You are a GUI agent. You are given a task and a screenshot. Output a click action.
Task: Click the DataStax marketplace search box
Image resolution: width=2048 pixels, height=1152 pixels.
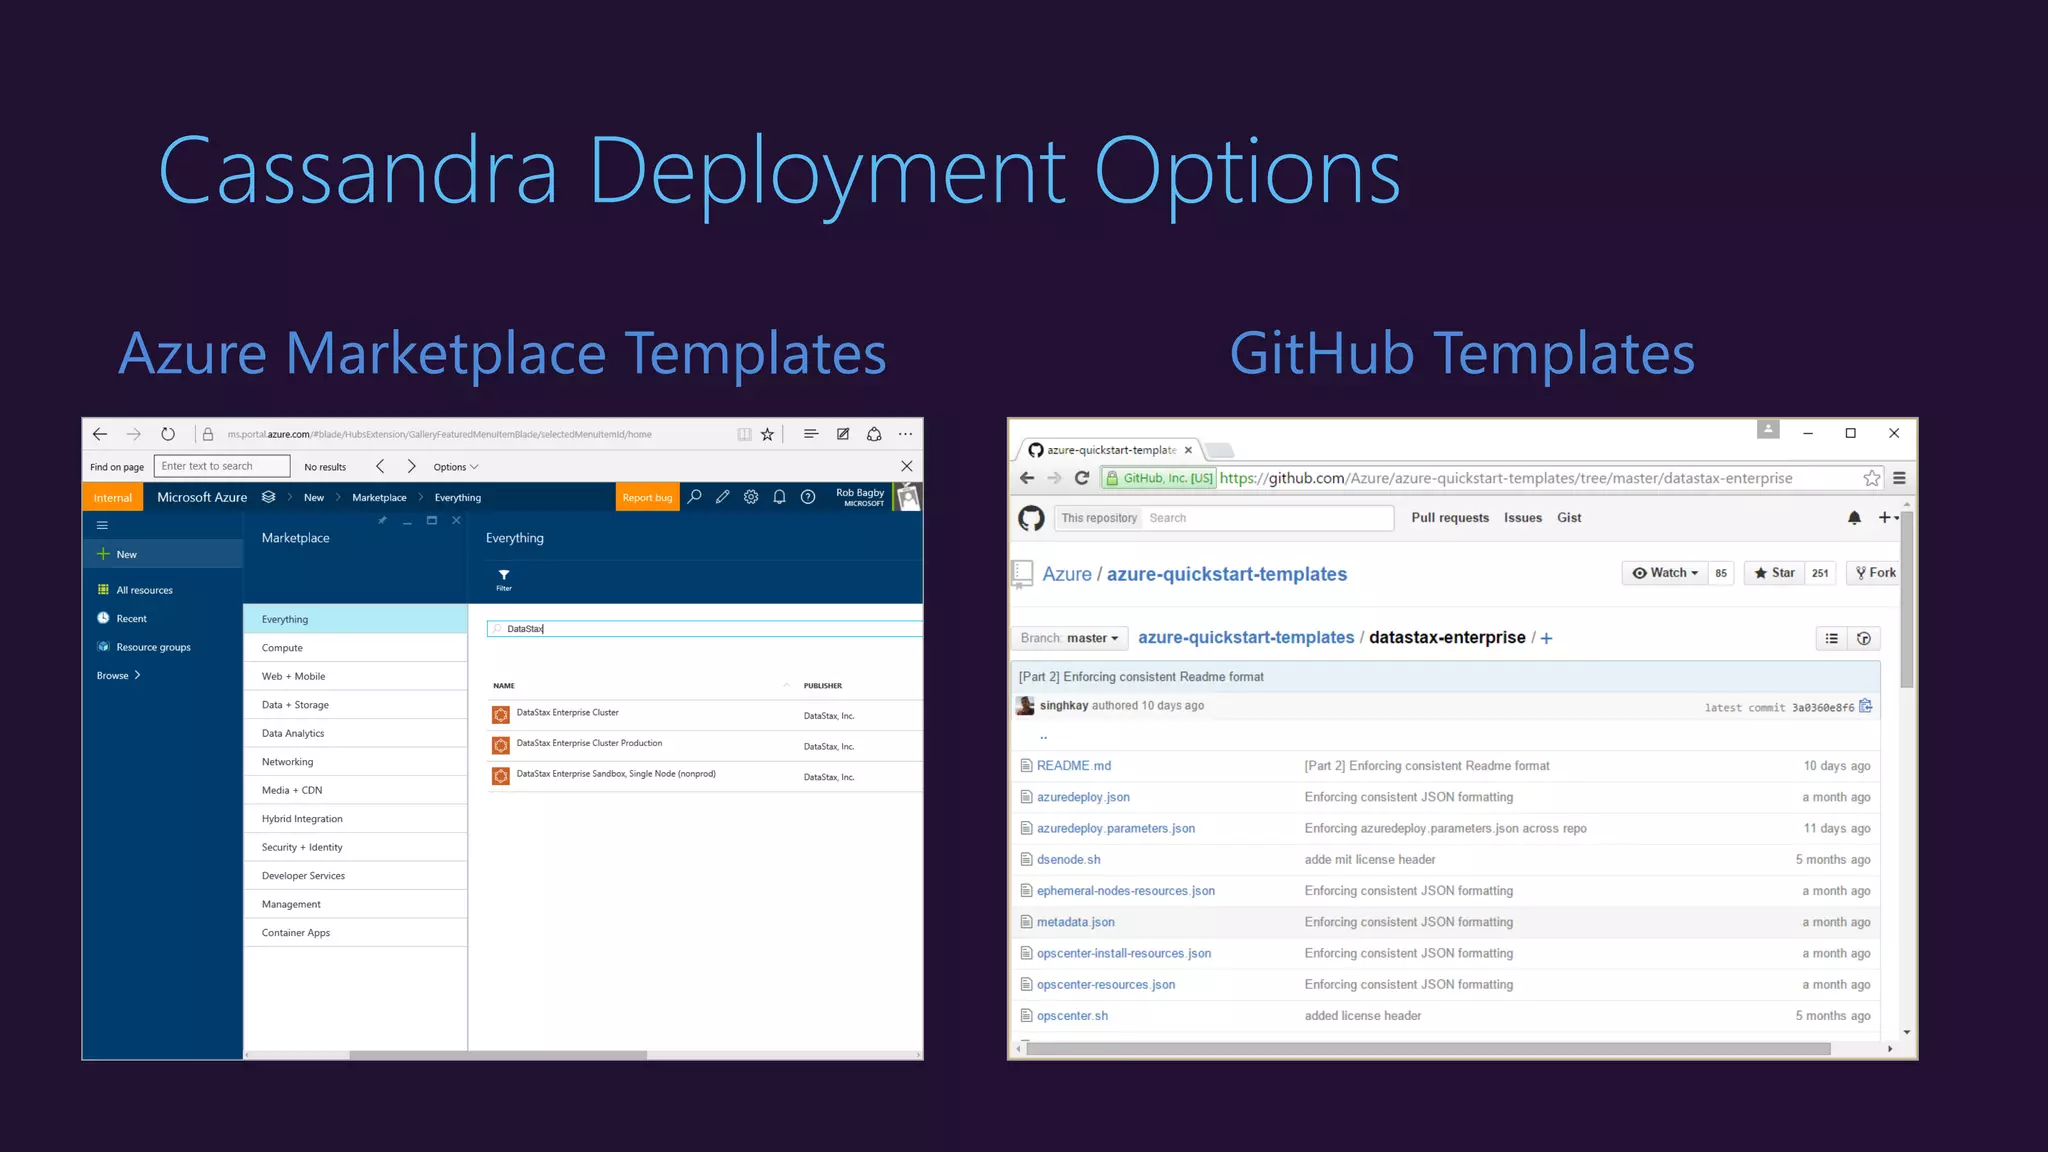[x=704, y=629]
